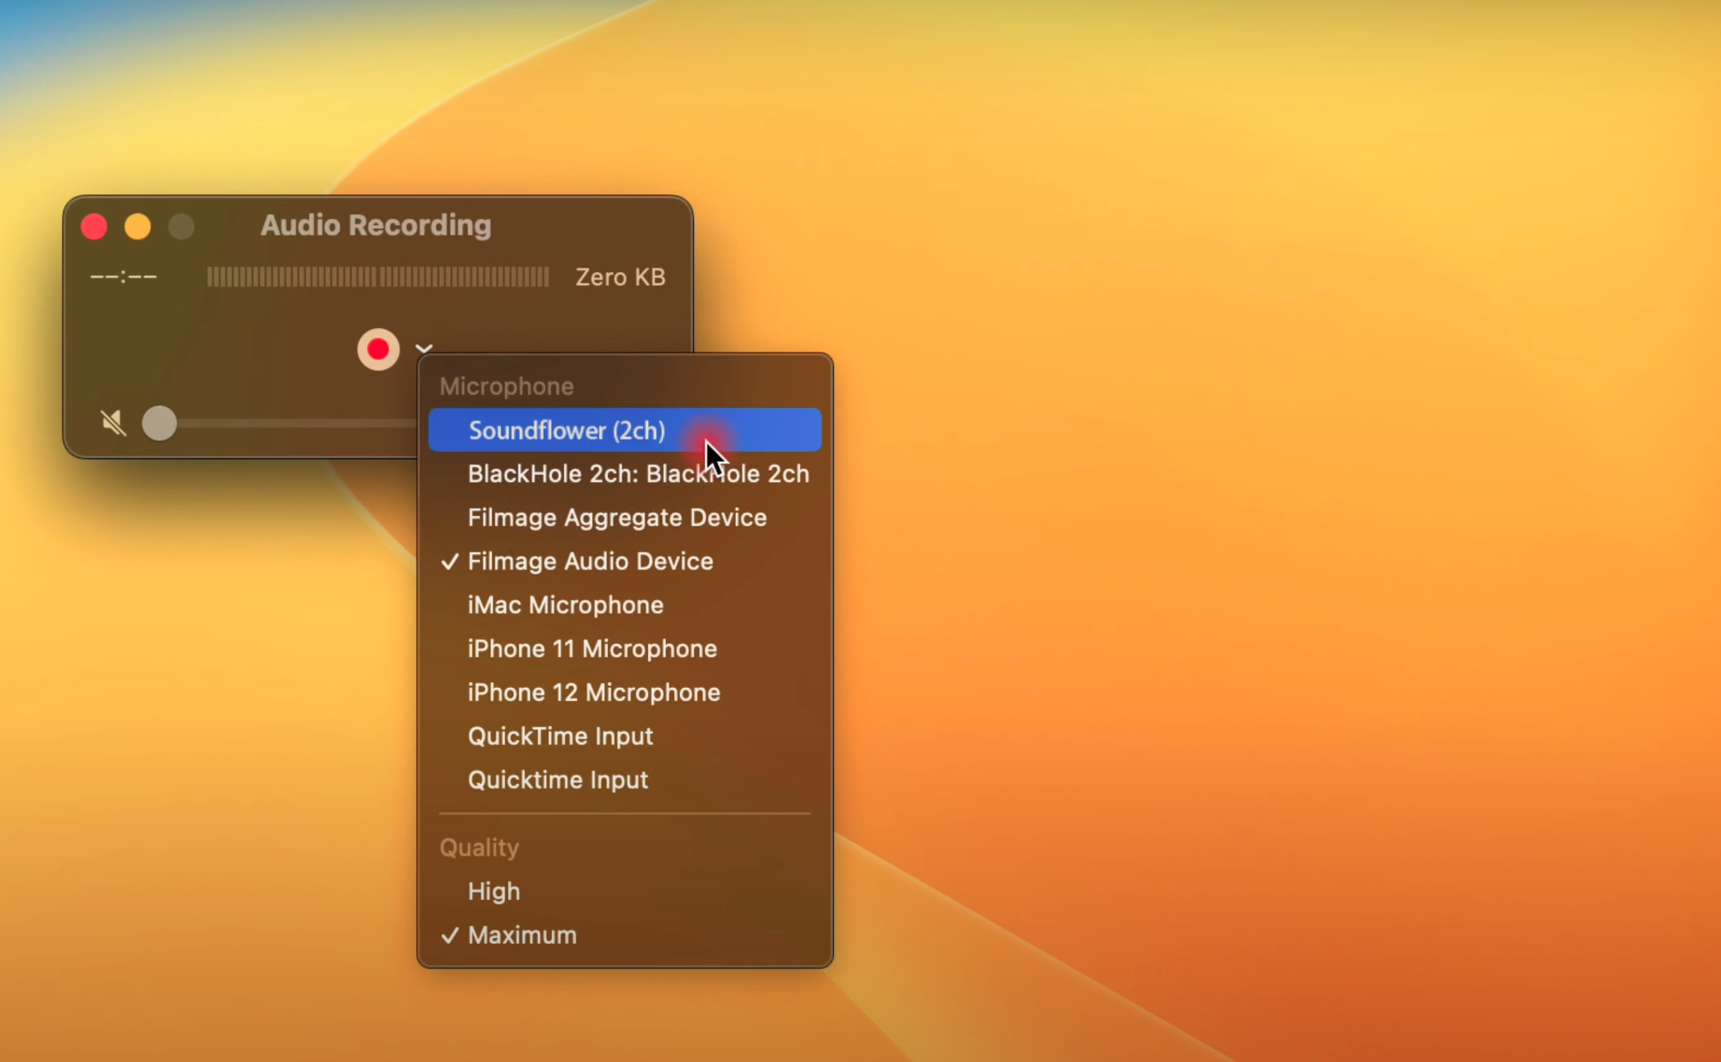The image size is (1721, 1062).
Task: Choose QuickTime Input entry
Action: click(x=625, y=736)
